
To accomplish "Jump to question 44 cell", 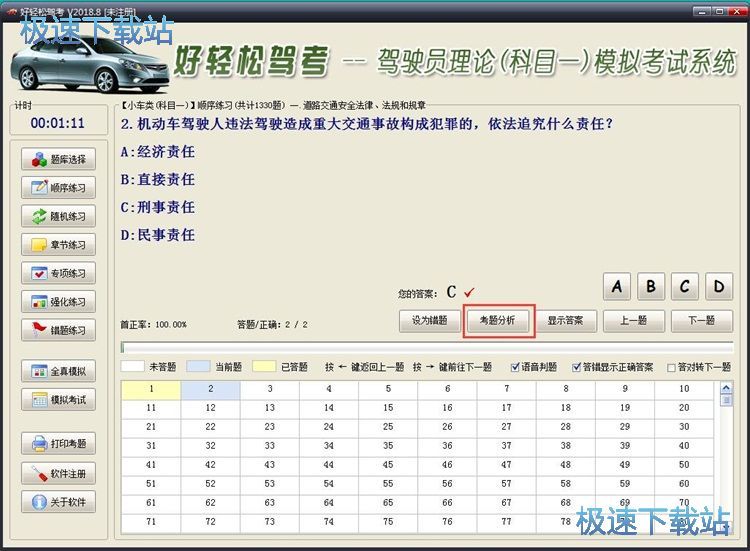I will pyautogui.click(x=329, y=465).
